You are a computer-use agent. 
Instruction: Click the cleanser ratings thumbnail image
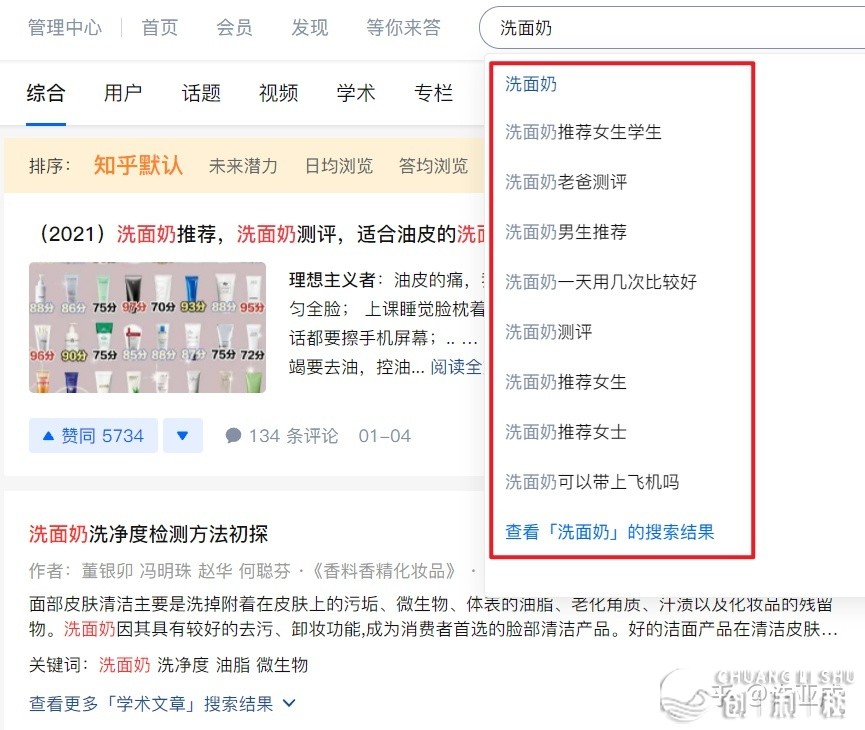click(x=147, y=327)
